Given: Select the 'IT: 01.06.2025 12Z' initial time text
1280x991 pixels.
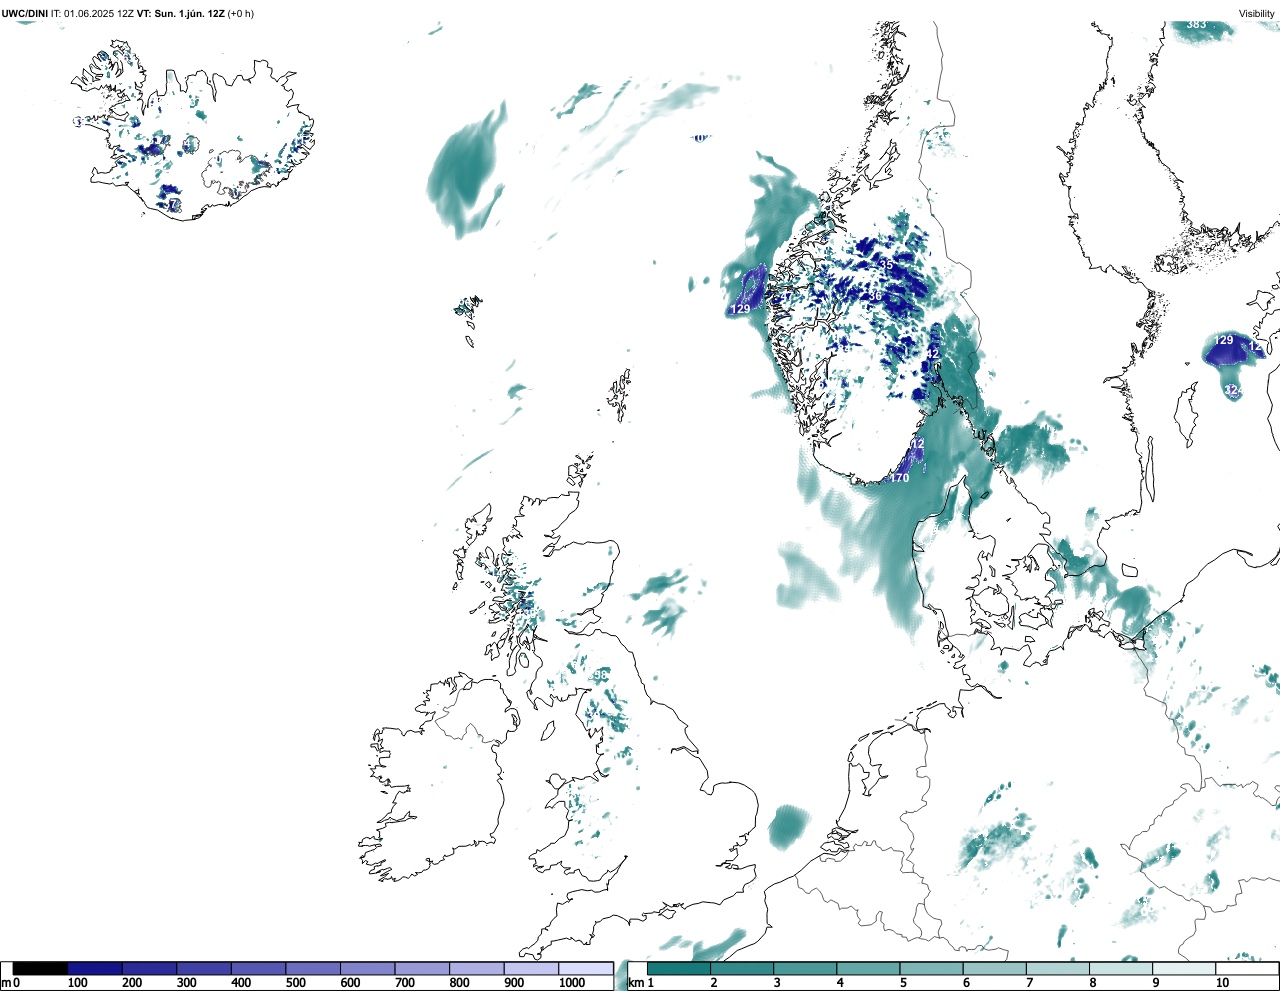Looking at the screenshot, I should 92,13.
